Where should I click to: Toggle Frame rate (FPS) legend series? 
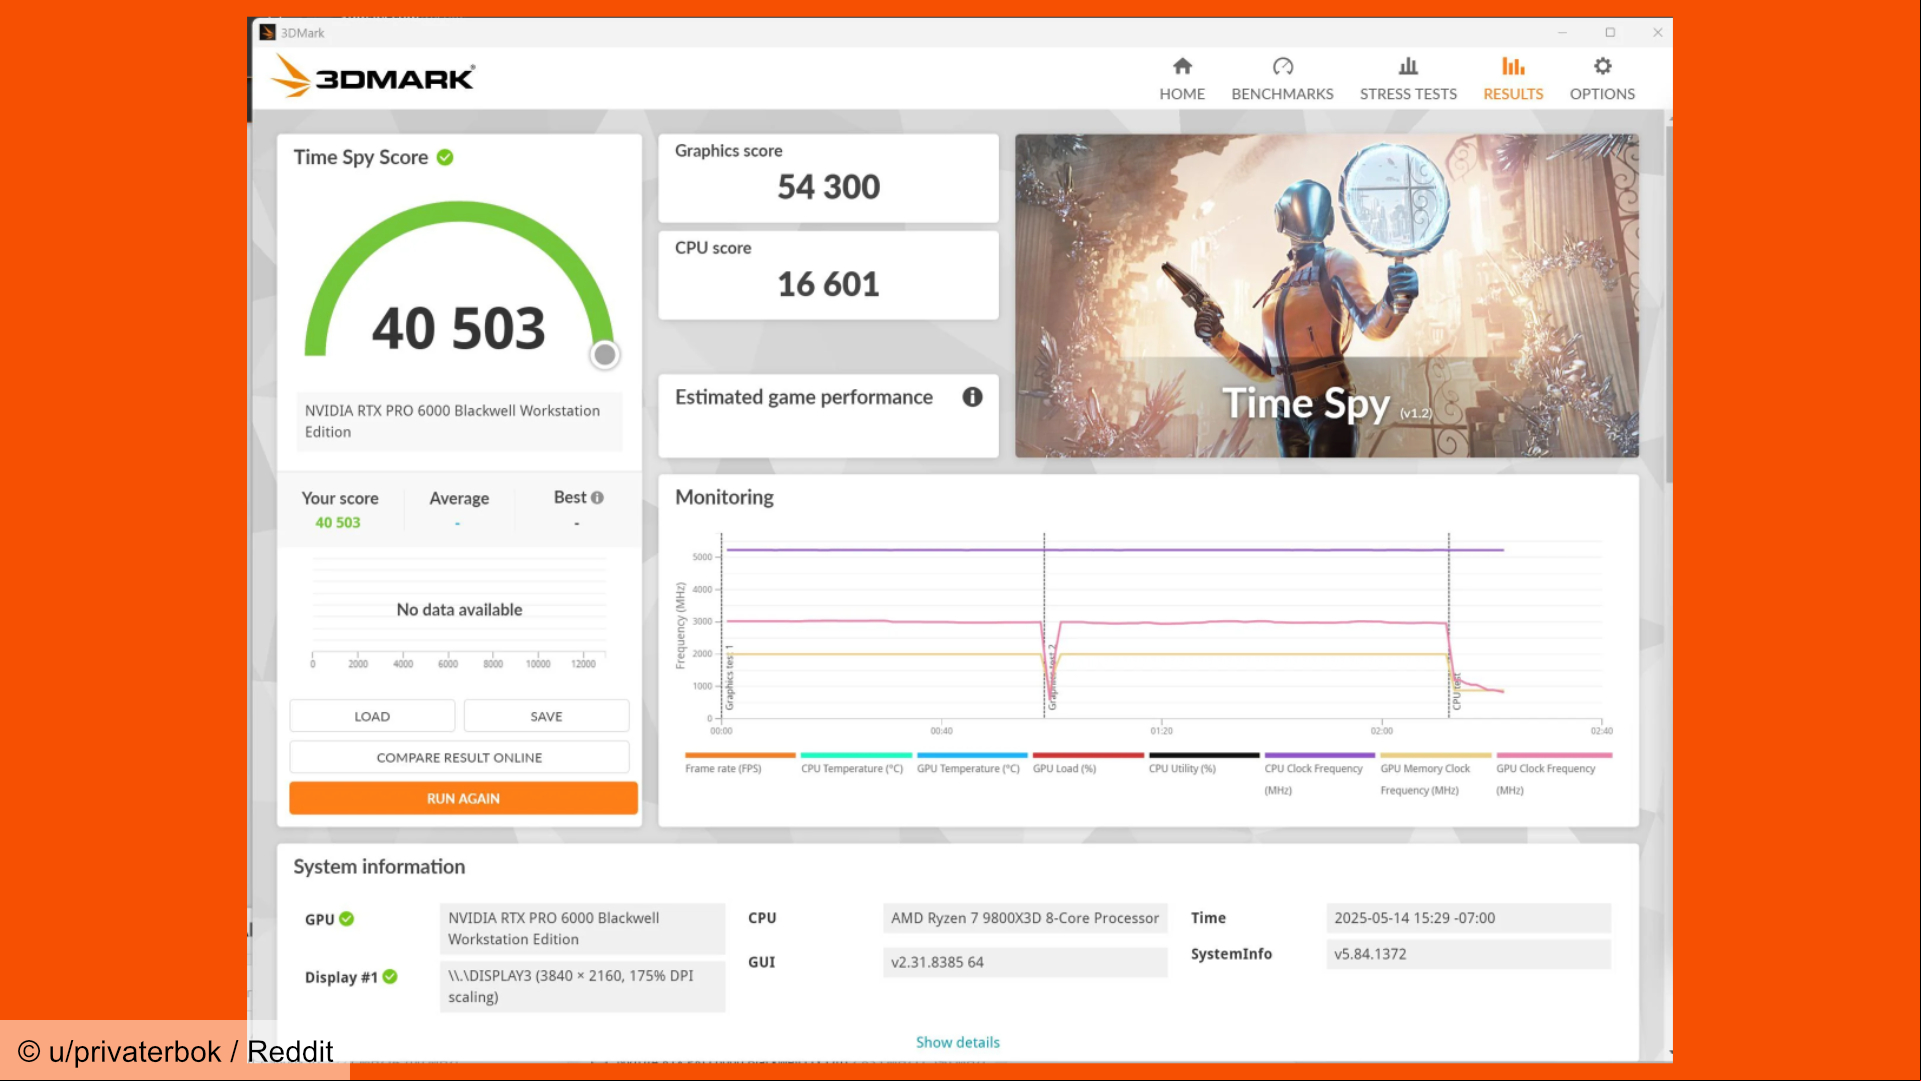point(739,764)
